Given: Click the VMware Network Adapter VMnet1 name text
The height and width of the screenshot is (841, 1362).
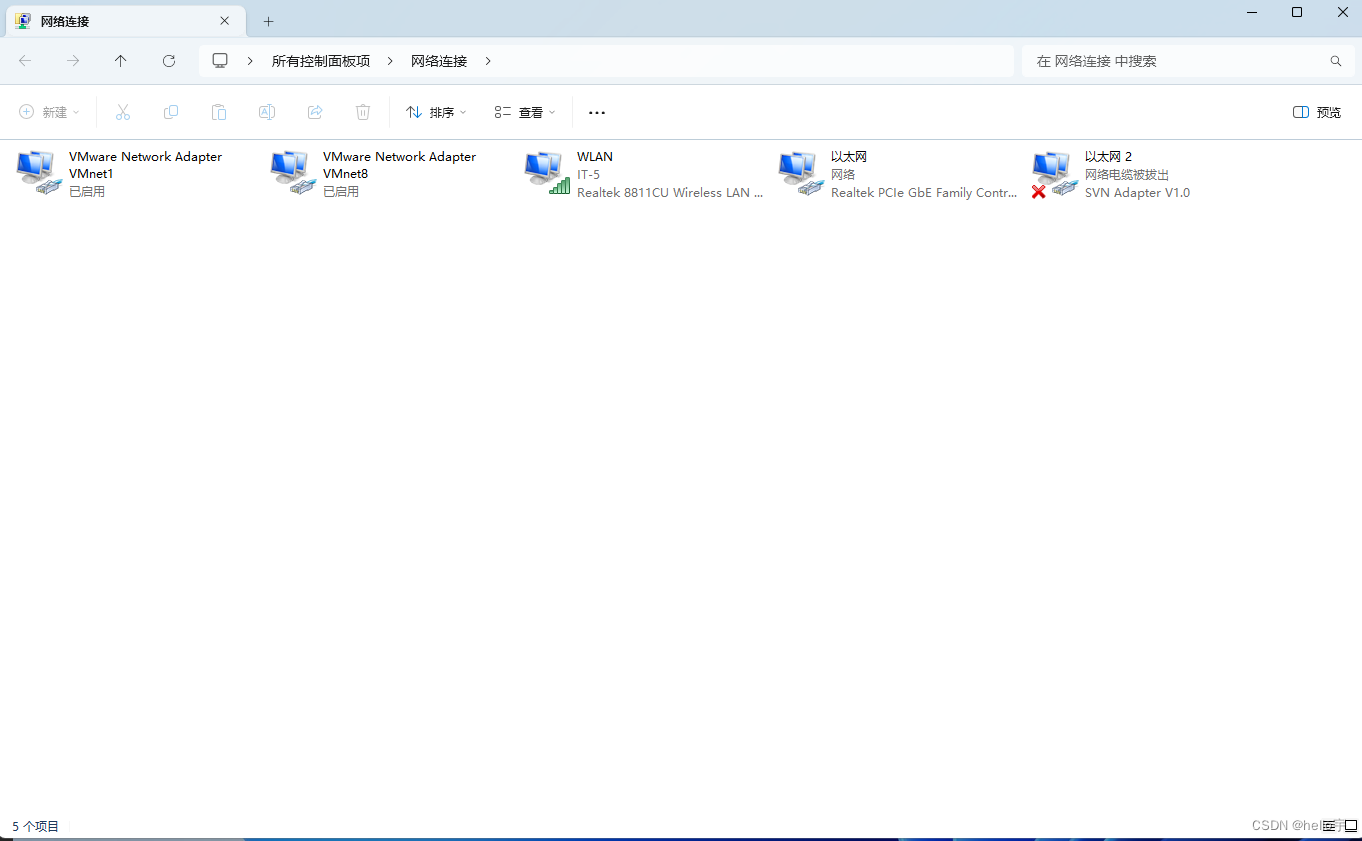Looking at the screenshot, I should [145, 165].
